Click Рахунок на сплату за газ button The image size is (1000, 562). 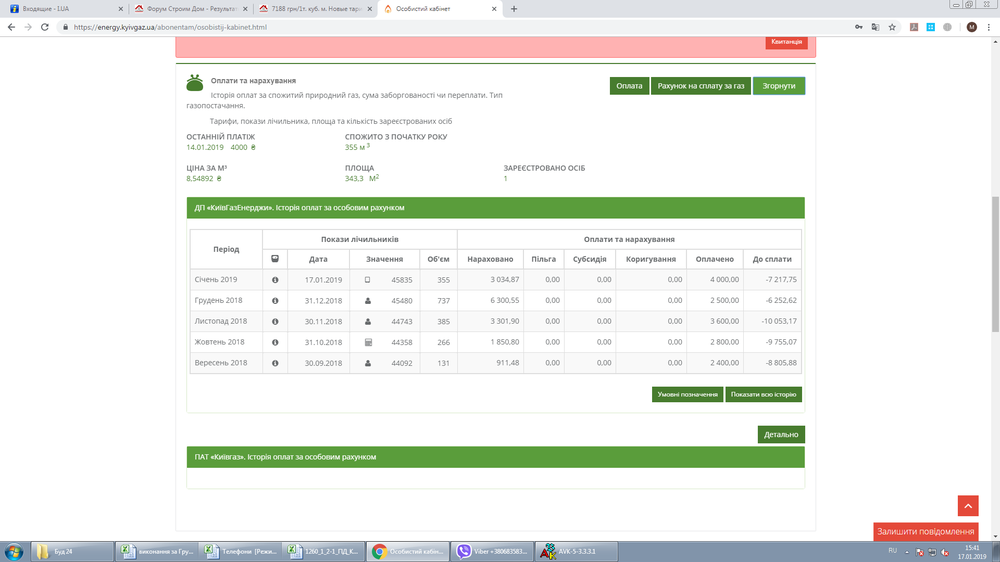pos(700,85)
